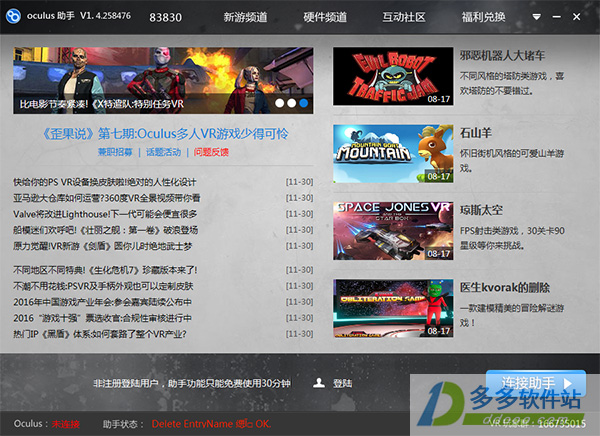Open the 医生kvorak的删除 game title
This screenshot has height=436, width=600.
pos(505,287)
